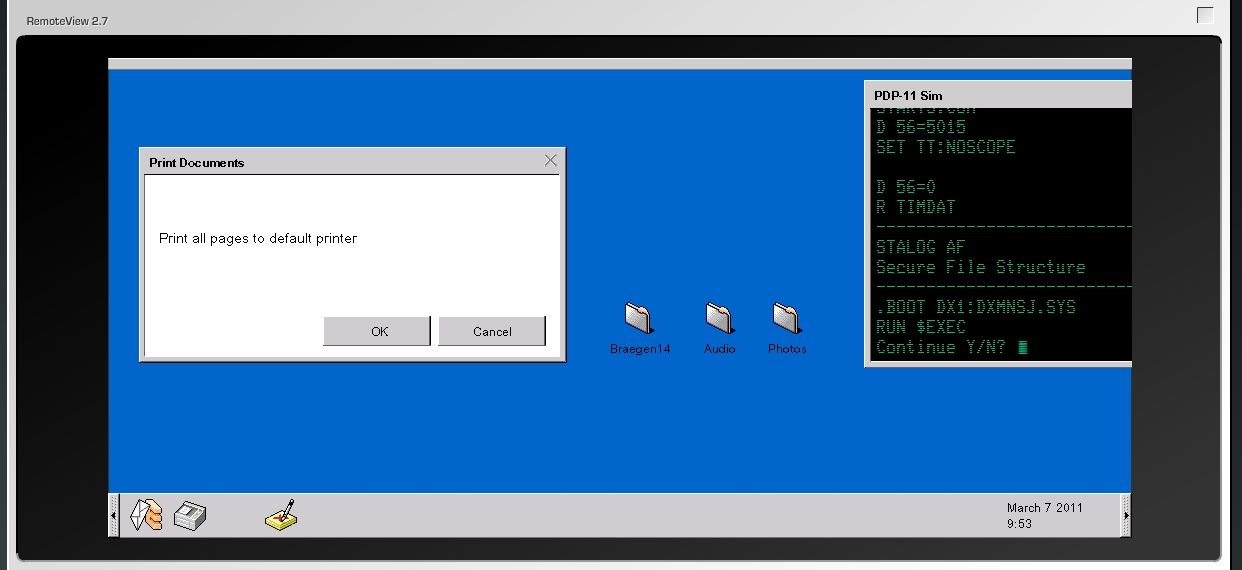Click the hand-holding-papers taskbar icon

147,516
